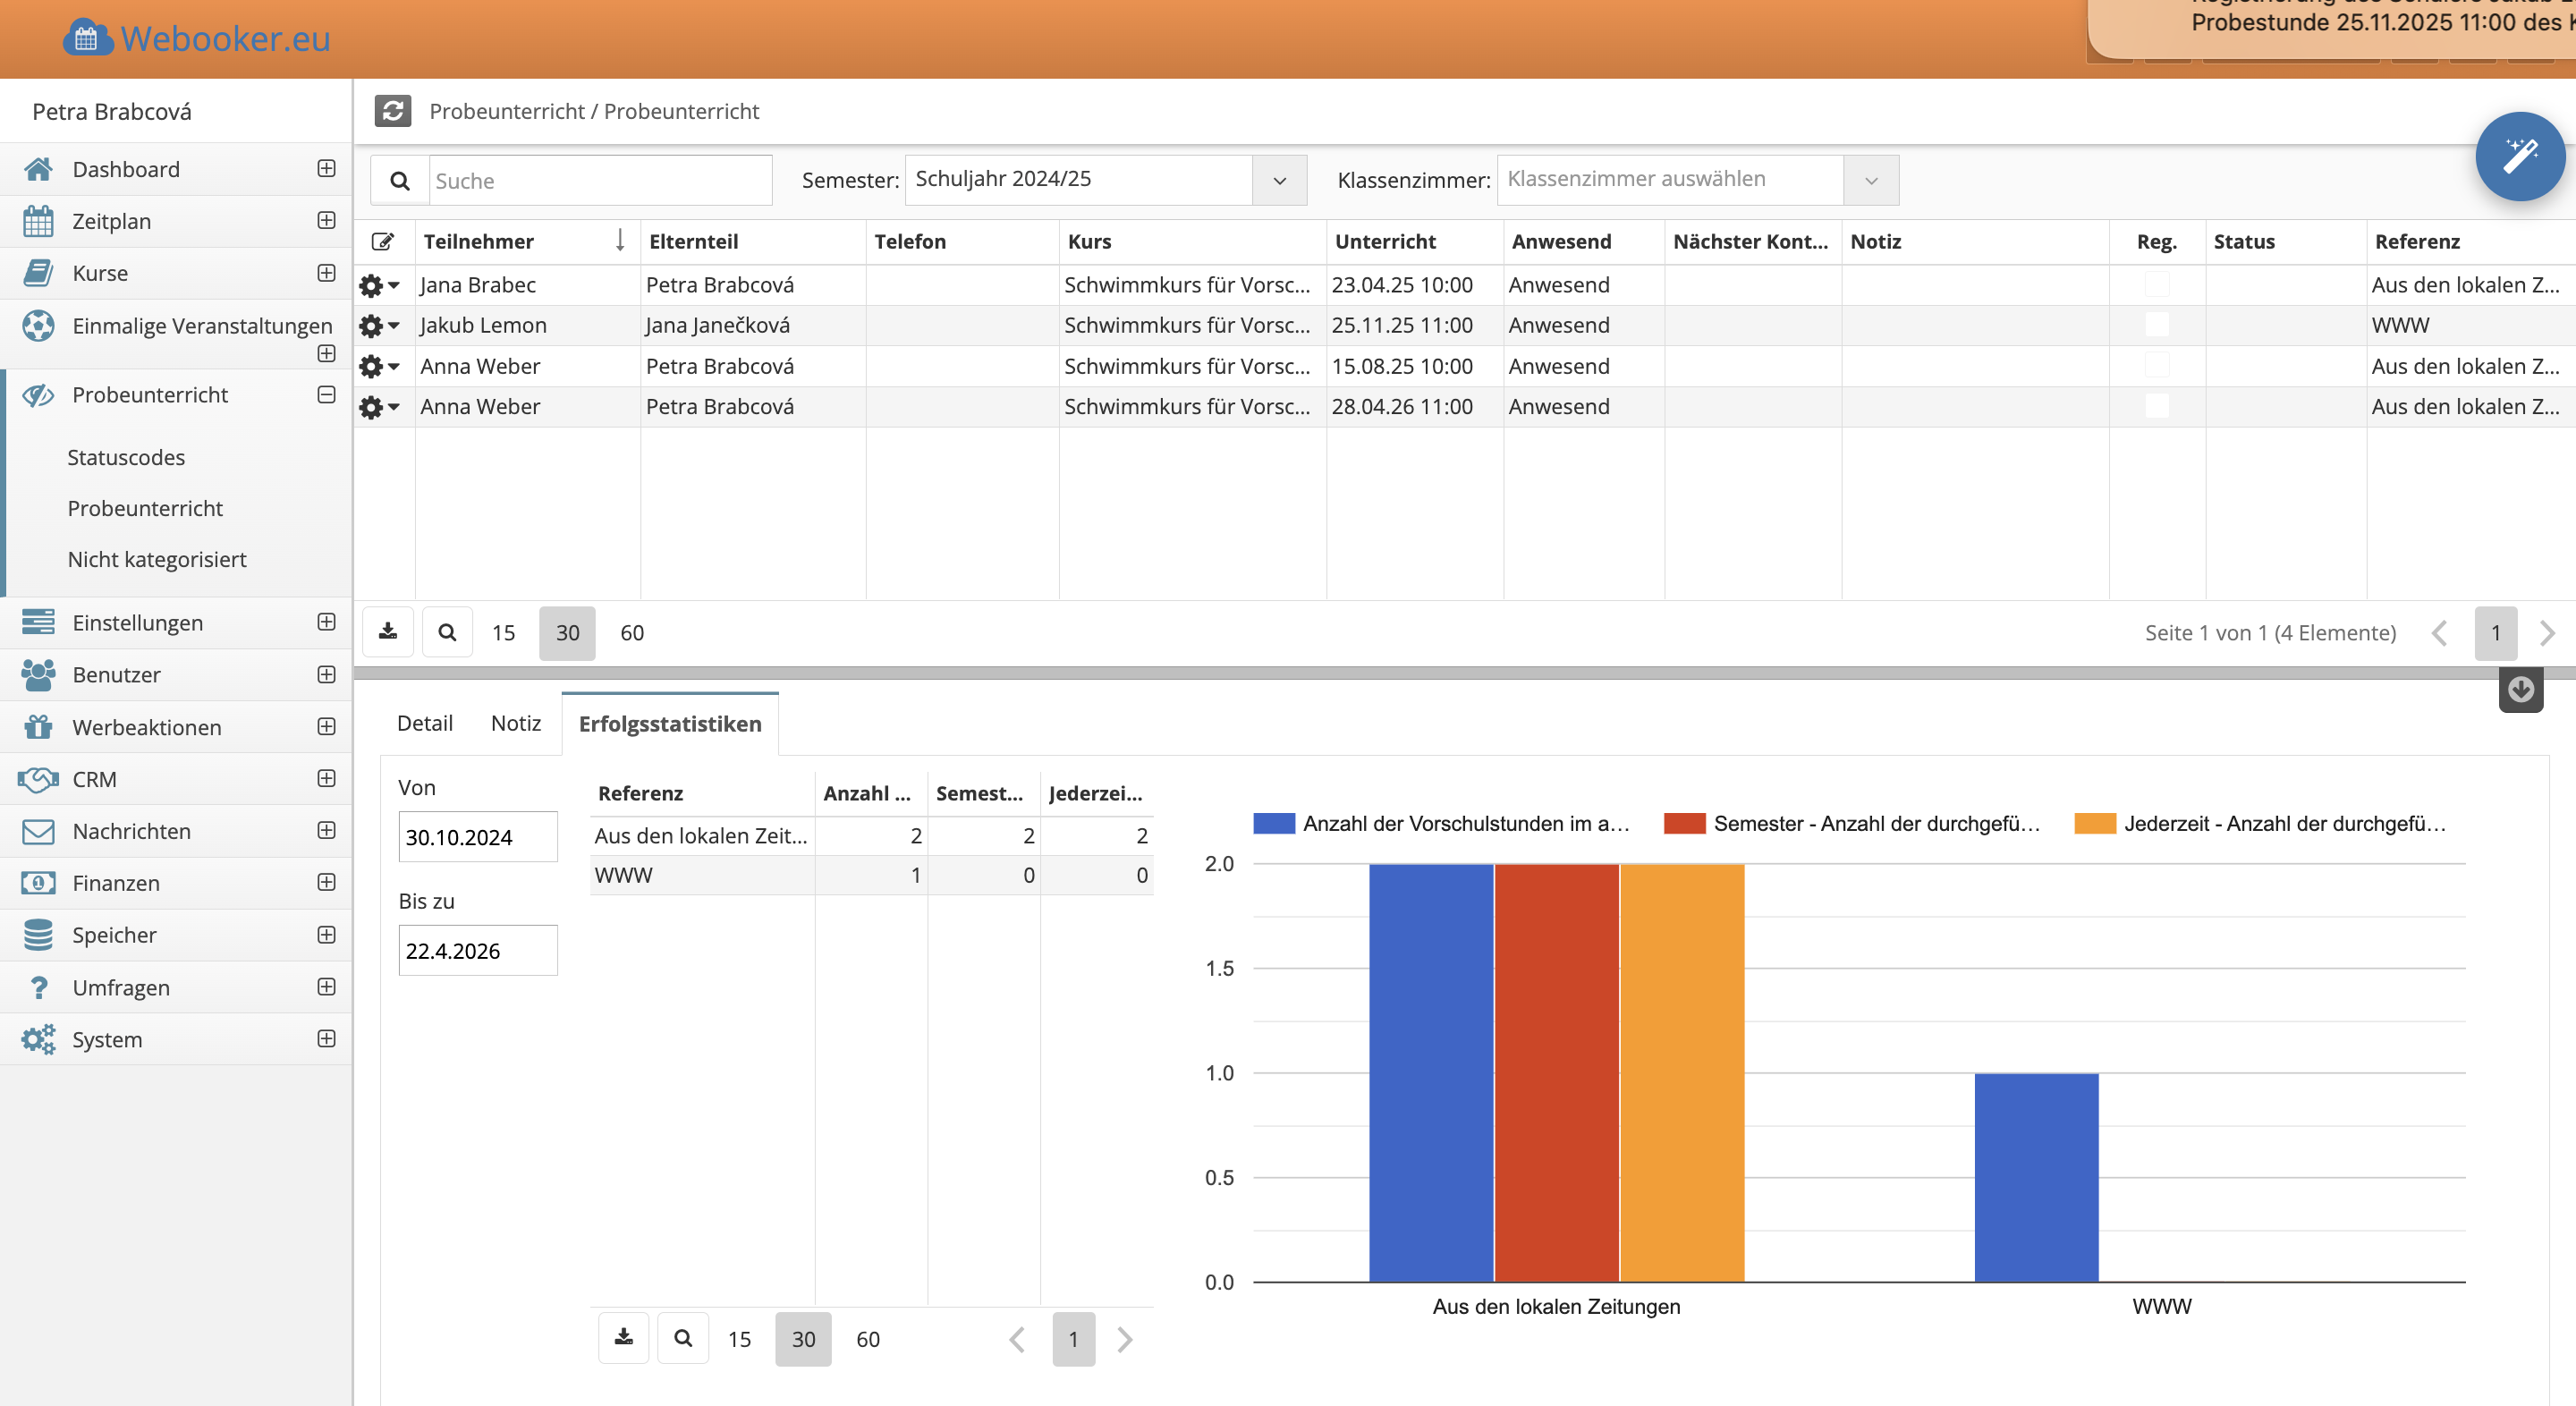Open the Semester dropdown
Viewport: 2576px width, 1406px height.
(1279, 180)
